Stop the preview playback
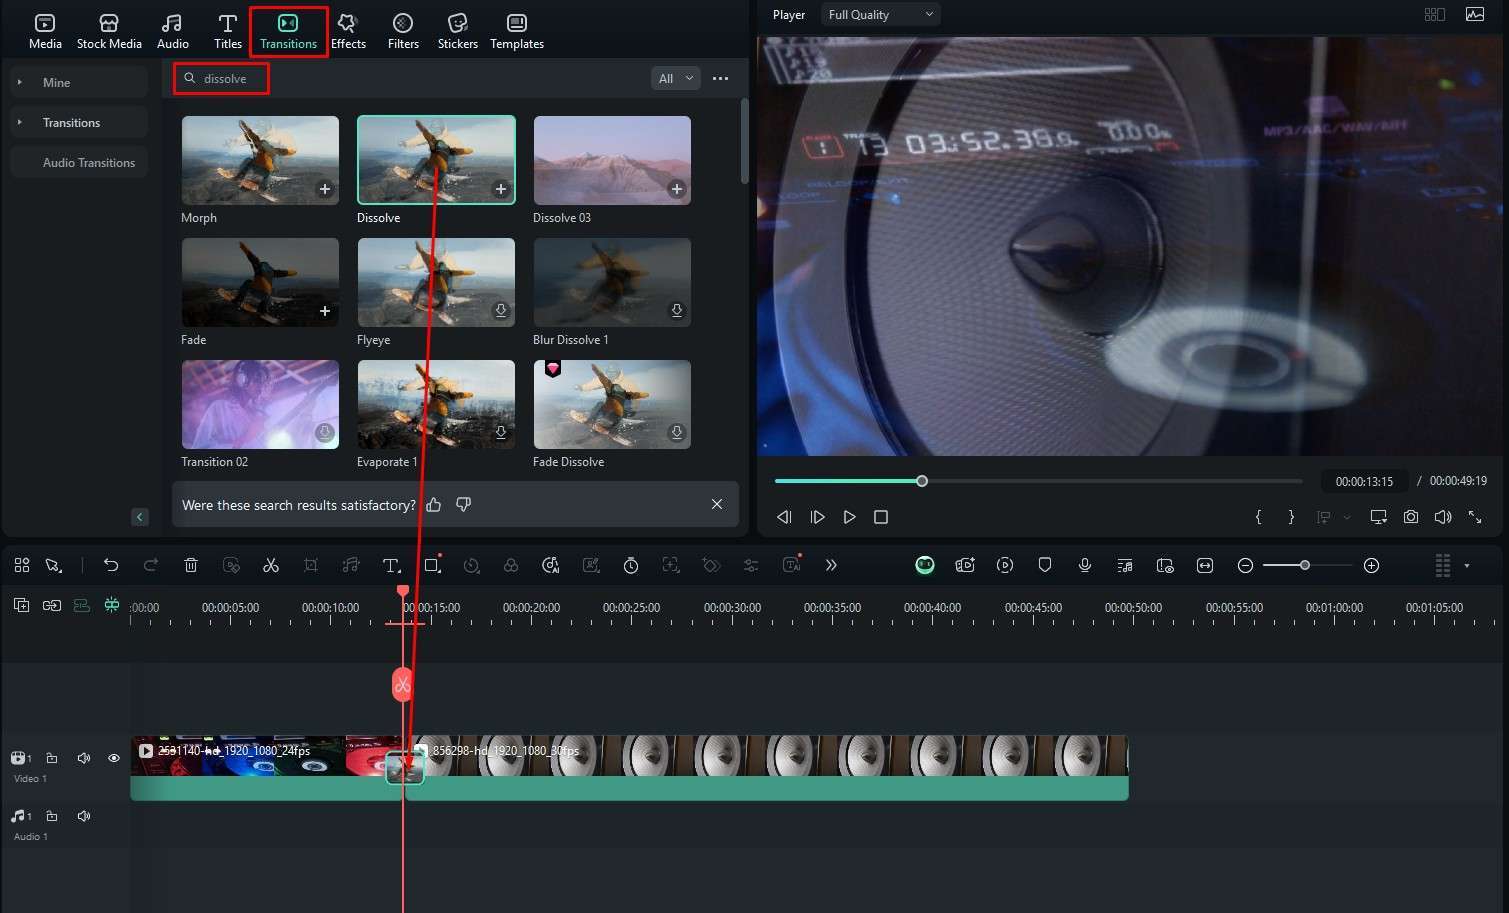 click(x=881, y=517)
